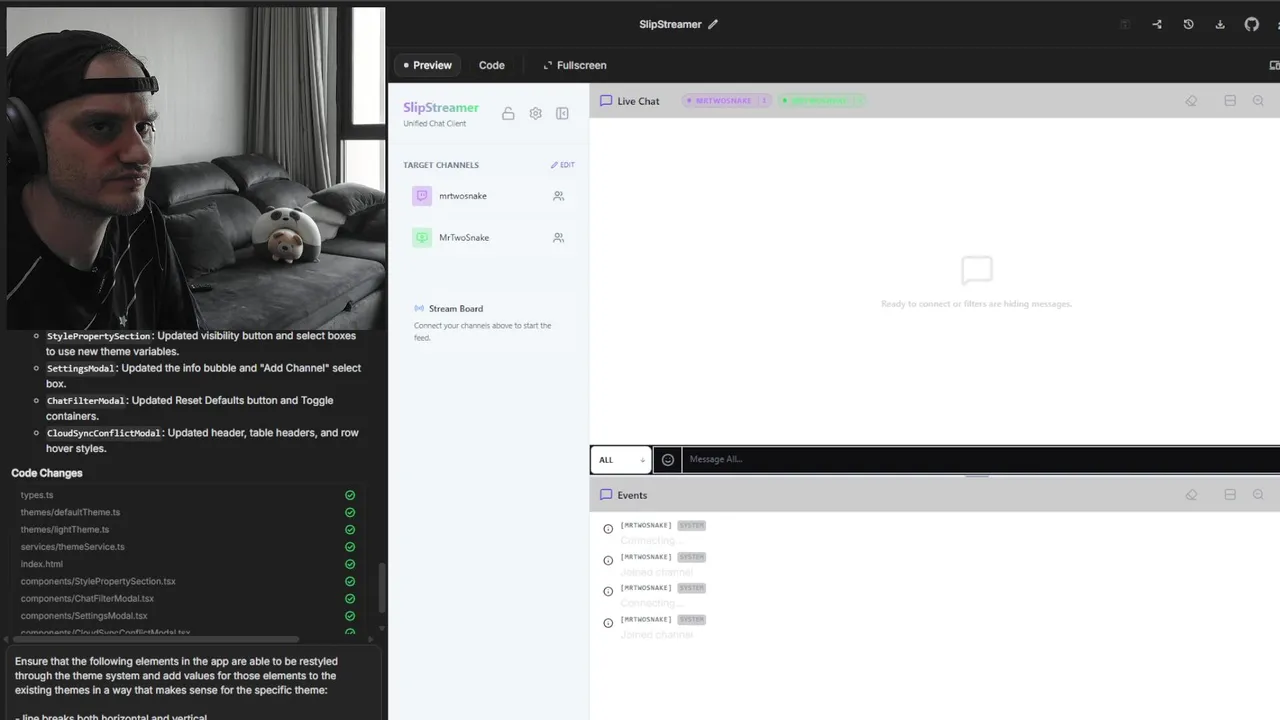Click info icon of first Connecting event
The height and width of the screenshot is (720, 1280).
608,529
